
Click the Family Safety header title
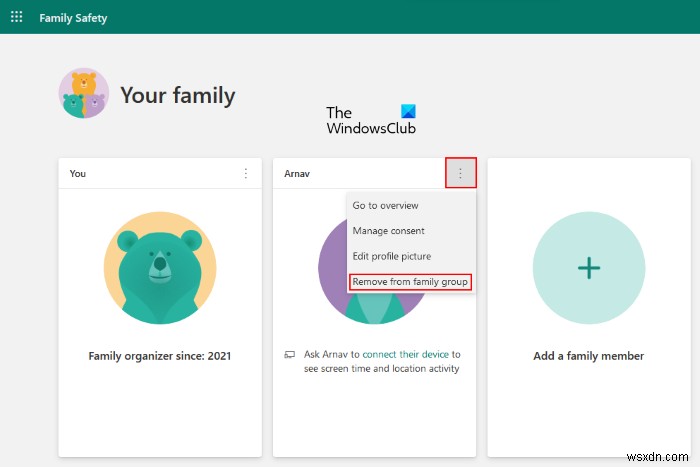click(73, 18)
